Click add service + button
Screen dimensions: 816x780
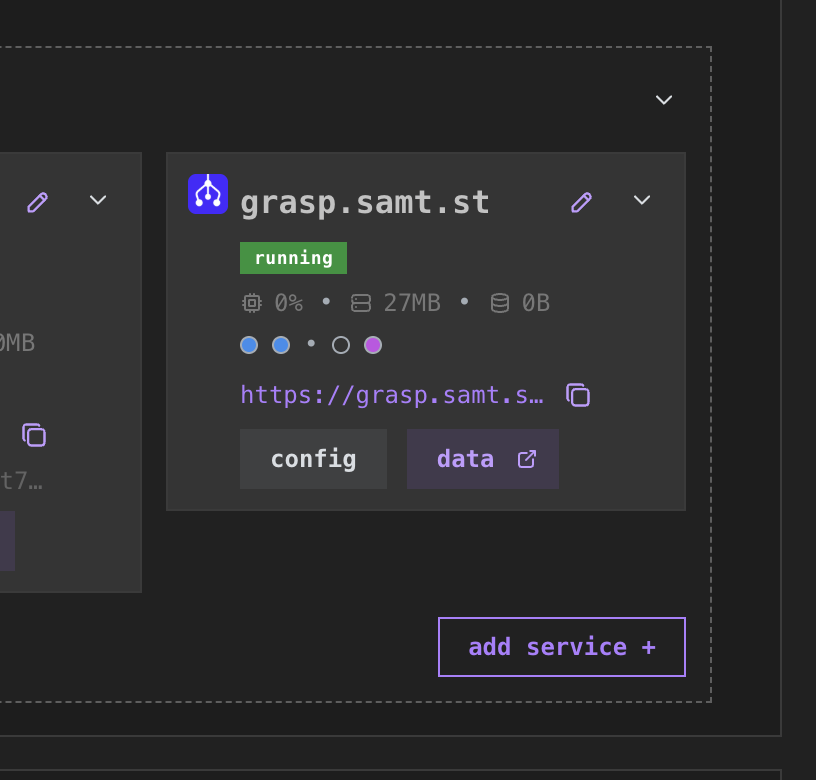coord(562,647)
